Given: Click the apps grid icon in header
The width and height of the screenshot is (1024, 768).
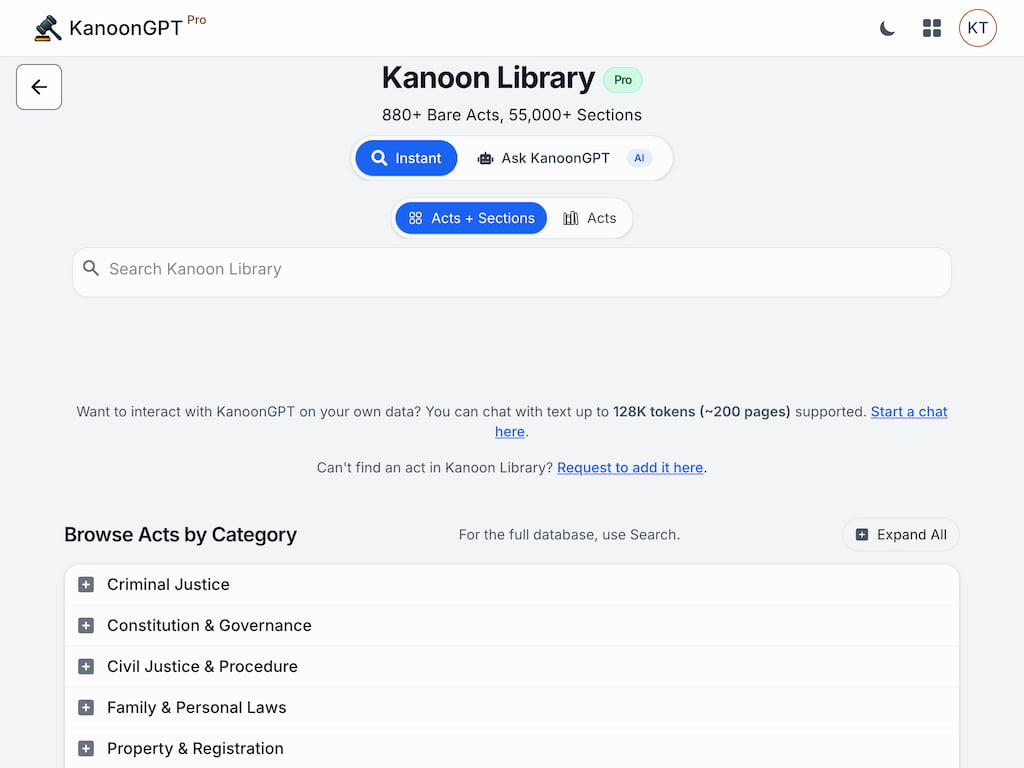Looking at the screenshot, I should click(932, 28).
